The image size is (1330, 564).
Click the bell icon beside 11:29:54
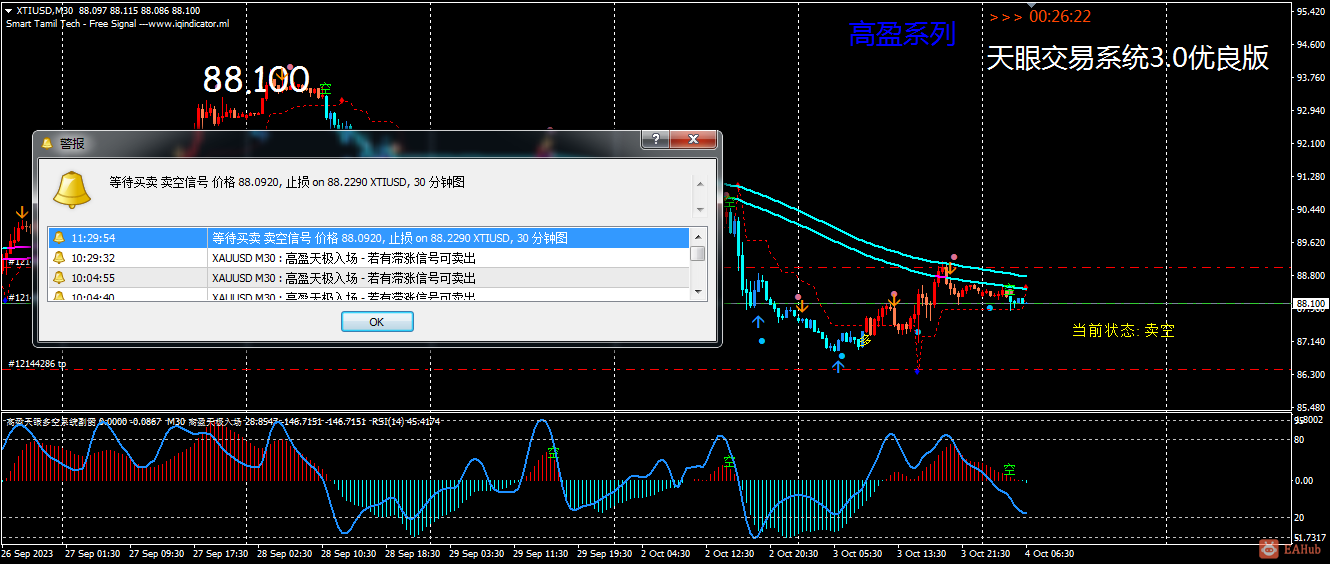(59, 238)
